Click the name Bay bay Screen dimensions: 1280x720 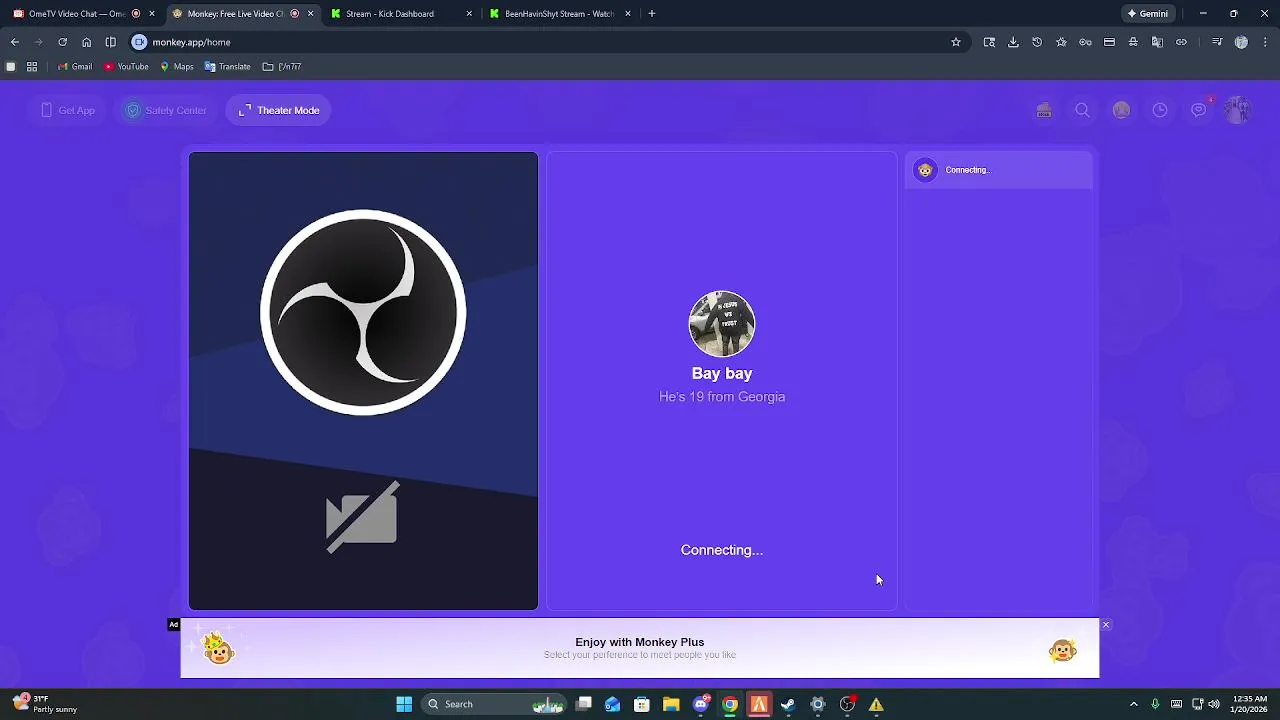coord(722,373)
